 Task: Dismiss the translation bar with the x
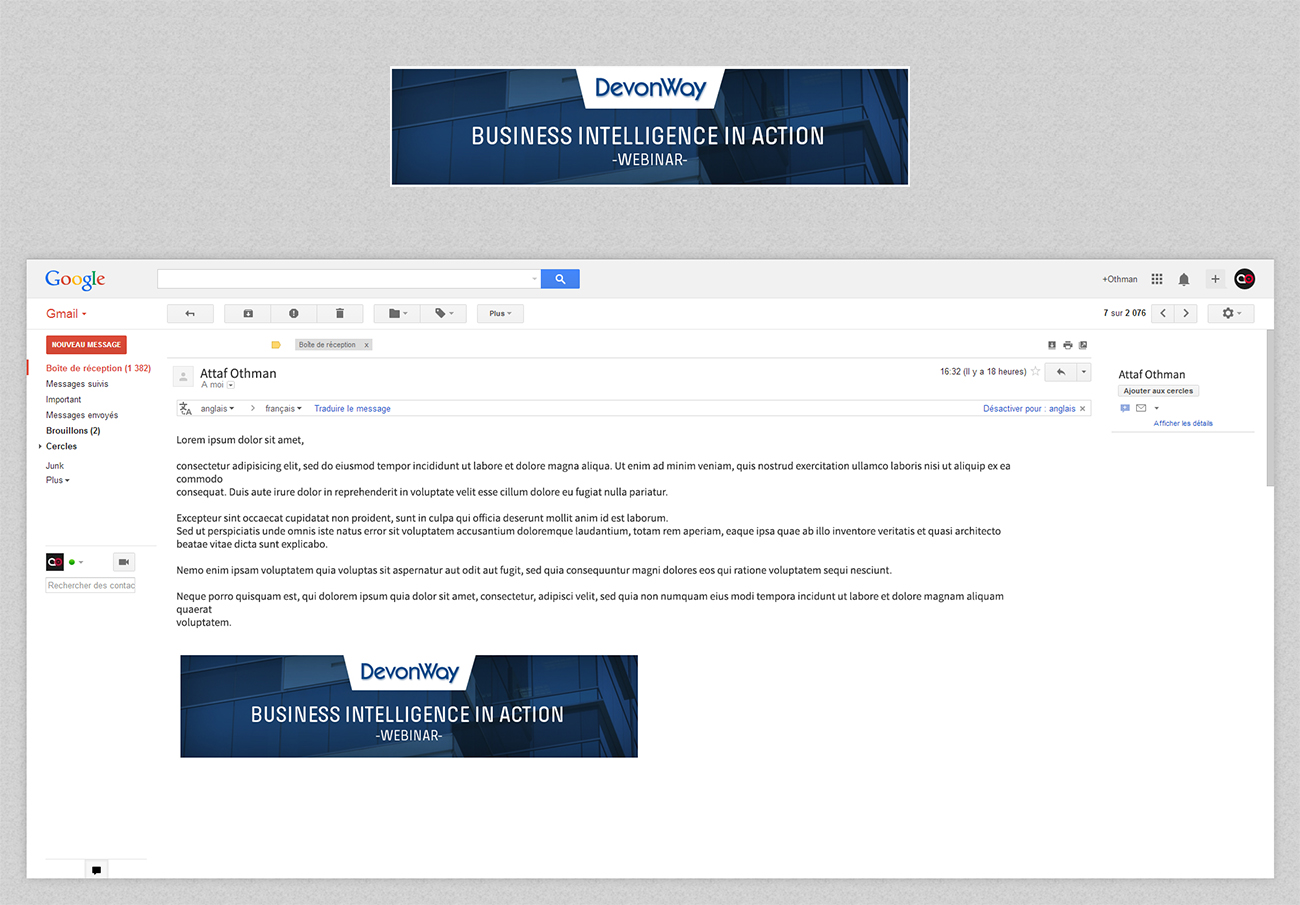1083,409
